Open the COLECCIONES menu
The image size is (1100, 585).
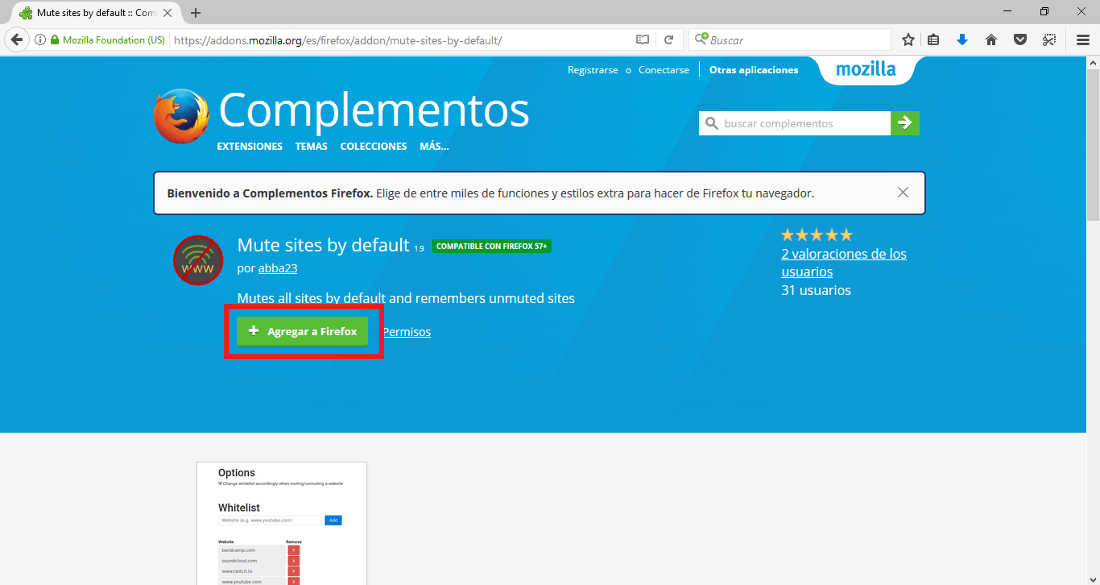click(373, 147)
